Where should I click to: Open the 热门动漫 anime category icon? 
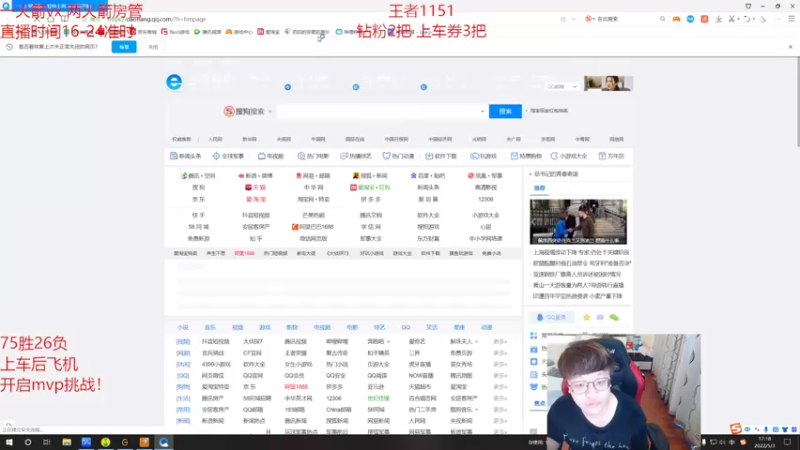point(398,156)
